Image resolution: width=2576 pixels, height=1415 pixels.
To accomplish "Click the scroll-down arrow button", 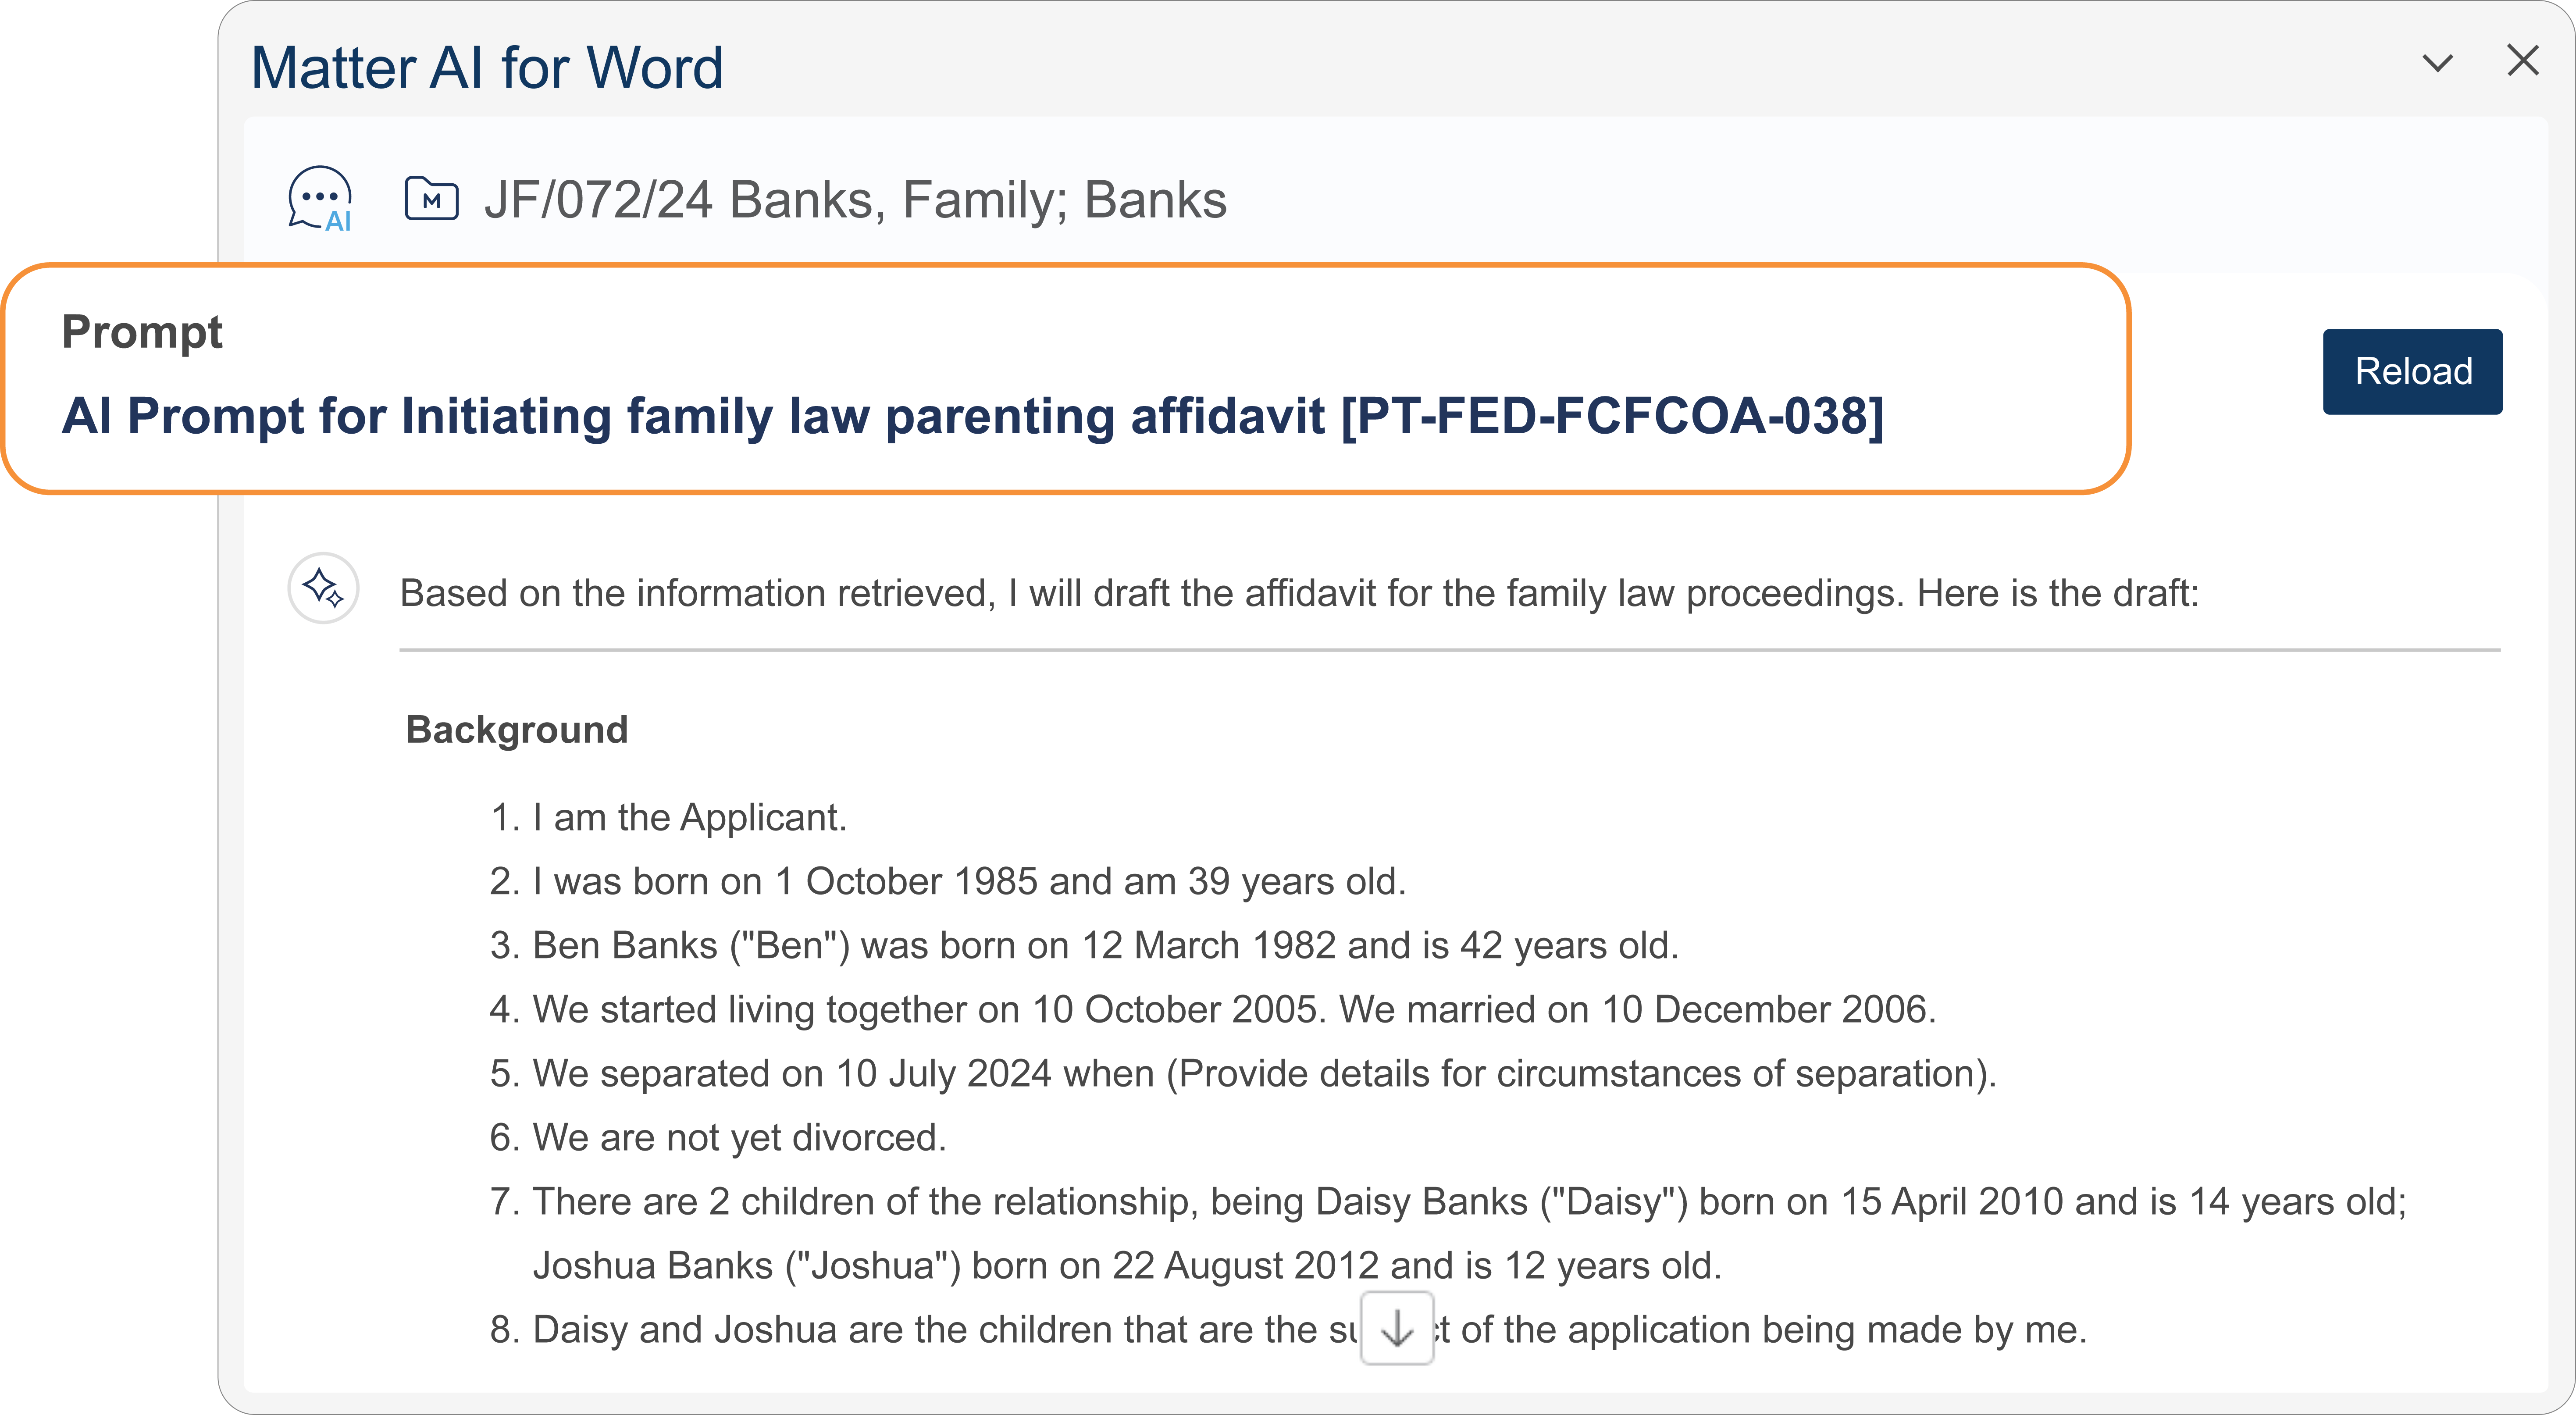I will pos(1396,1329).
